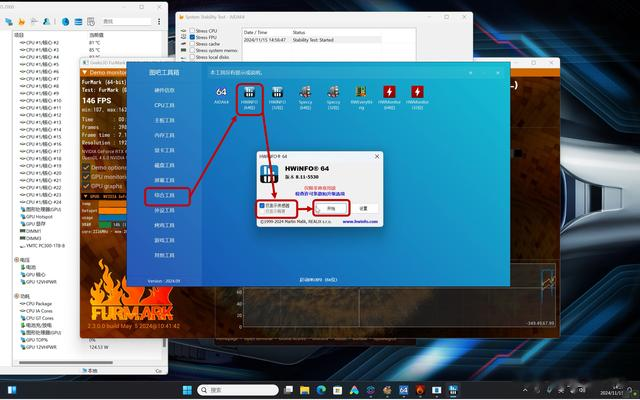Switch to FurMark flame icon on taskbar
The image size is (640, 400).
coord(420,390)
